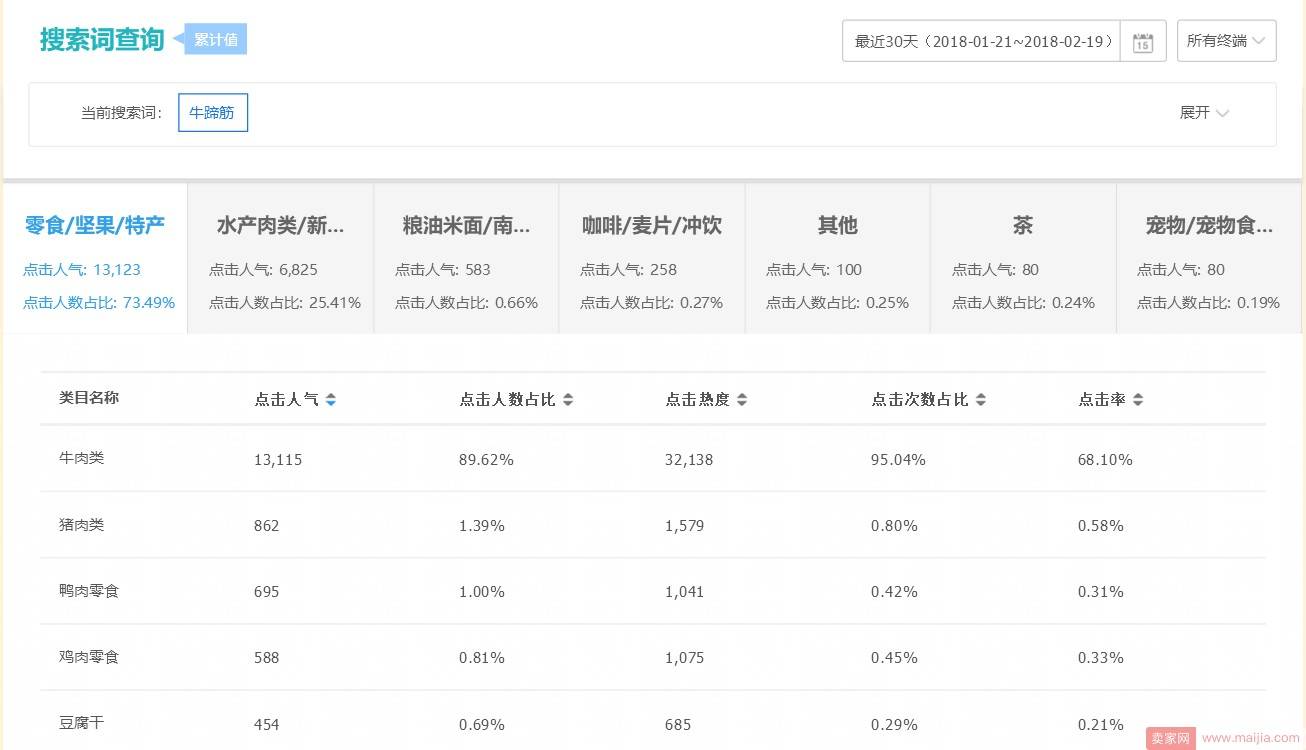Click the 588 value in 鸡肉零食 row
The height and width of the screenshot is (750, 1306).
click(267, 658)
